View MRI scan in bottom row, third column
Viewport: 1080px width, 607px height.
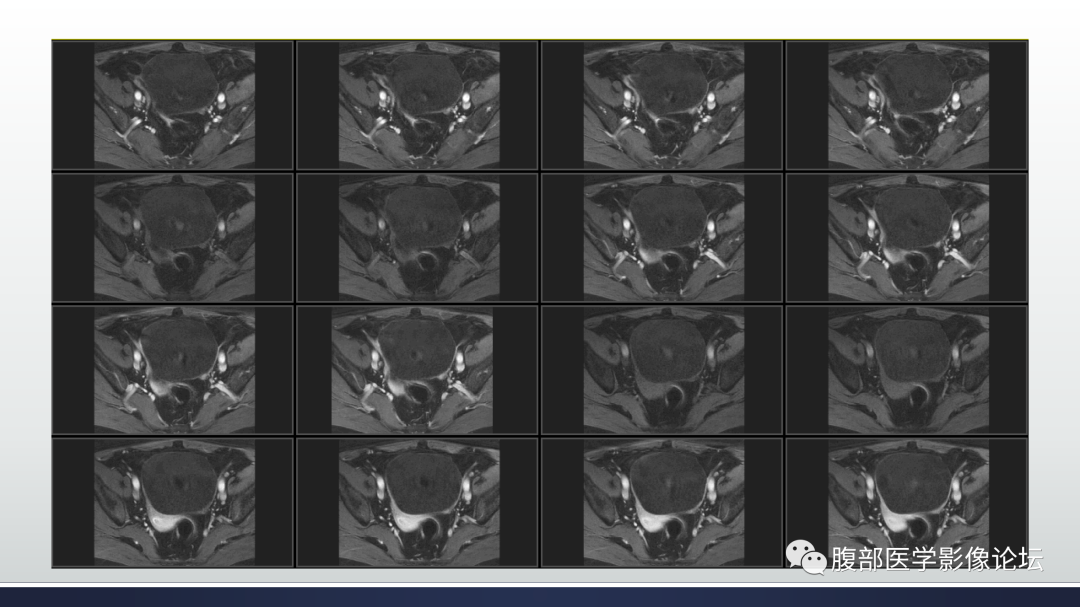(662, 502)
